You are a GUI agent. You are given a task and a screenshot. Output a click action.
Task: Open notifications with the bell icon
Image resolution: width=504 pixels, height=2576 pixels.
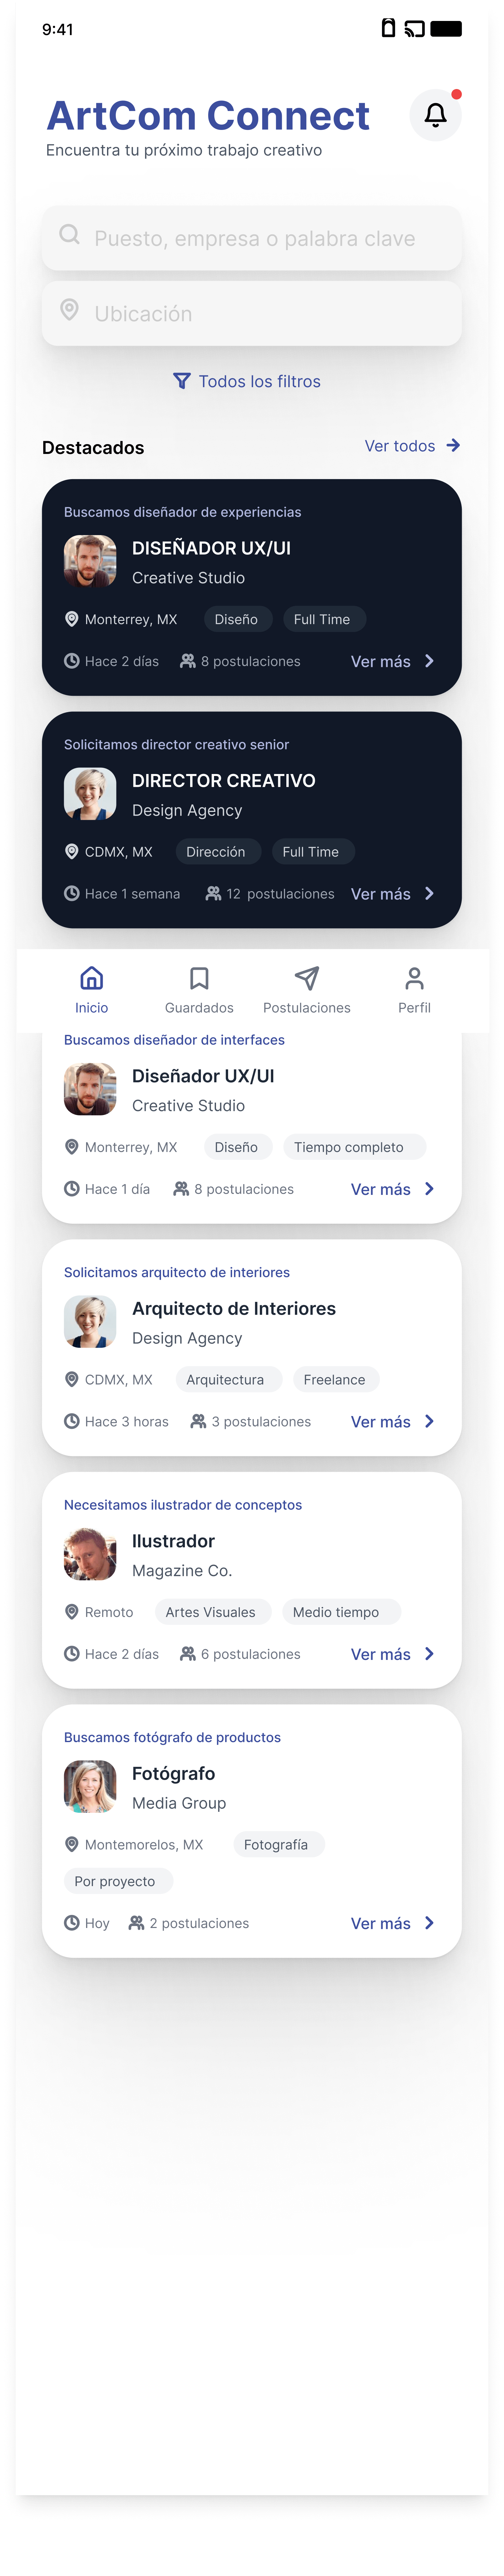(435, 115)
